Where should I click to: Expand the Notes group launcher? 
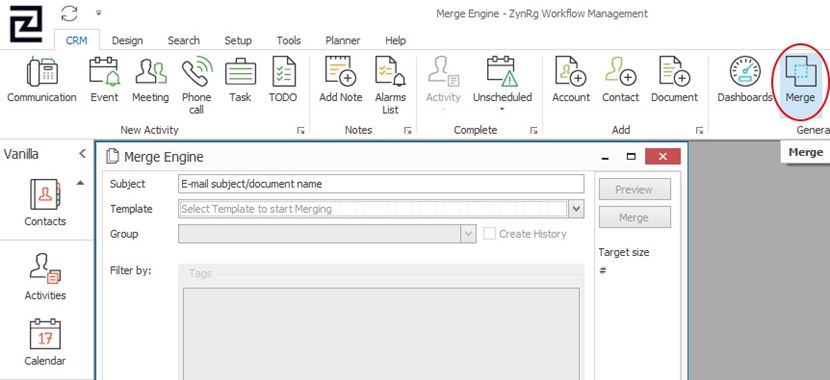point(408,130)
